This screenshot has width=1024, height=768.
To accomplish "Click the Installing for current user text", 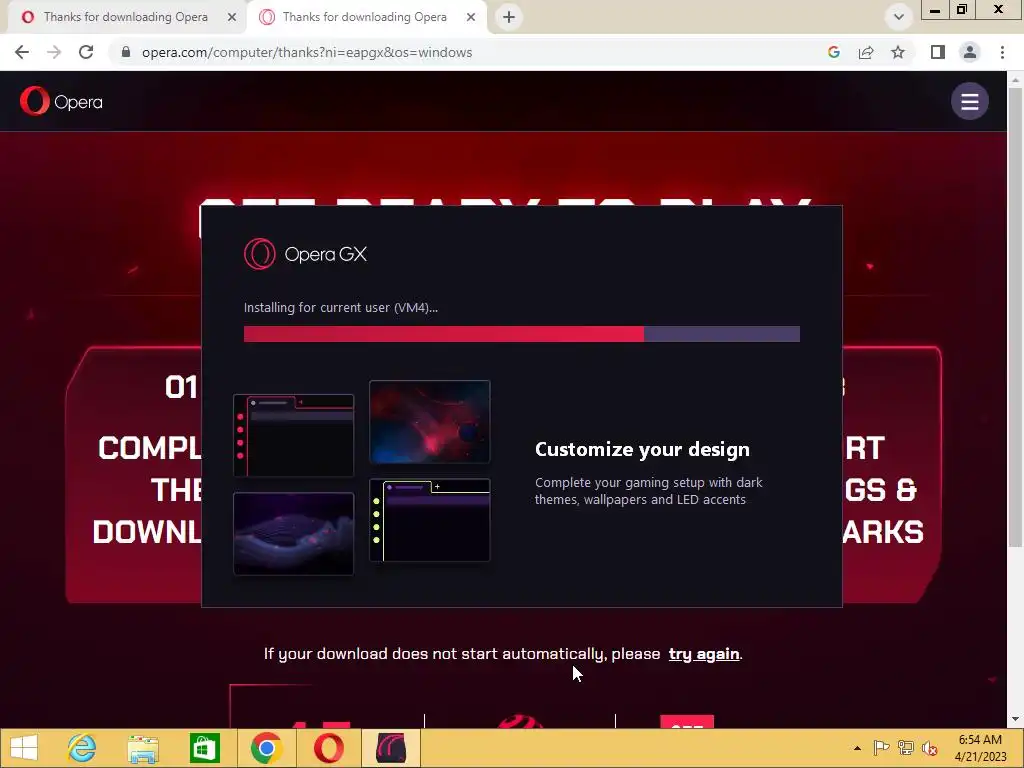I will (x=341, y=308).
